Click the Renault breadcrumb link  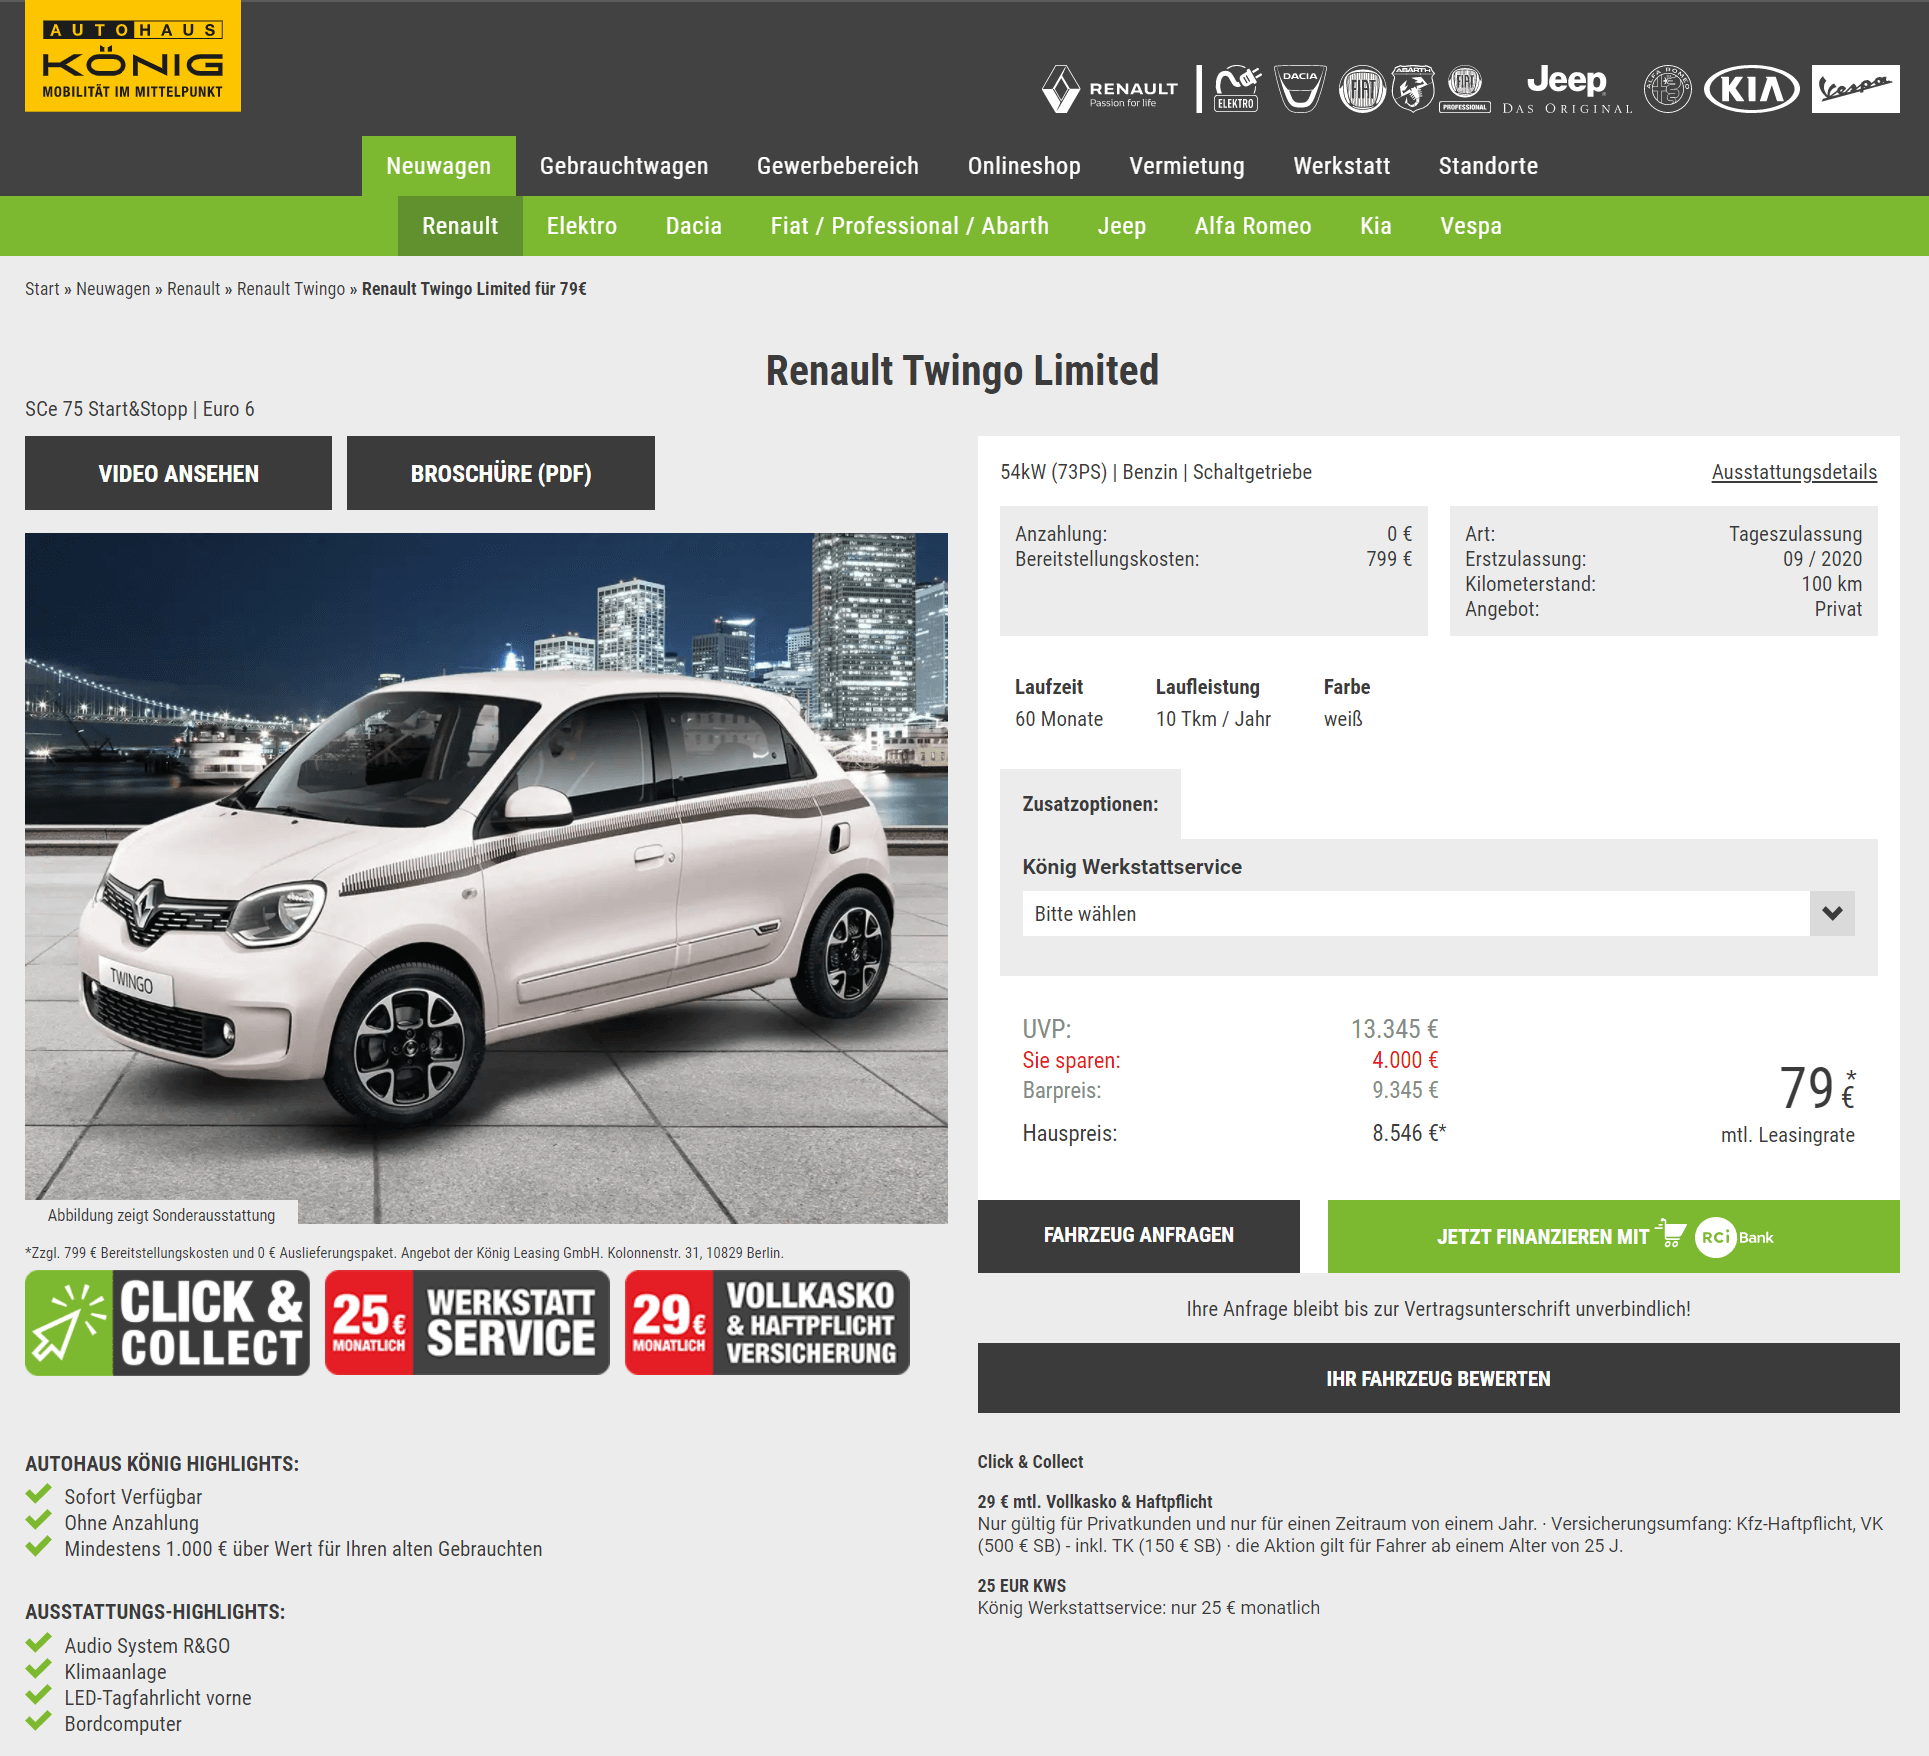pos(193,289)
